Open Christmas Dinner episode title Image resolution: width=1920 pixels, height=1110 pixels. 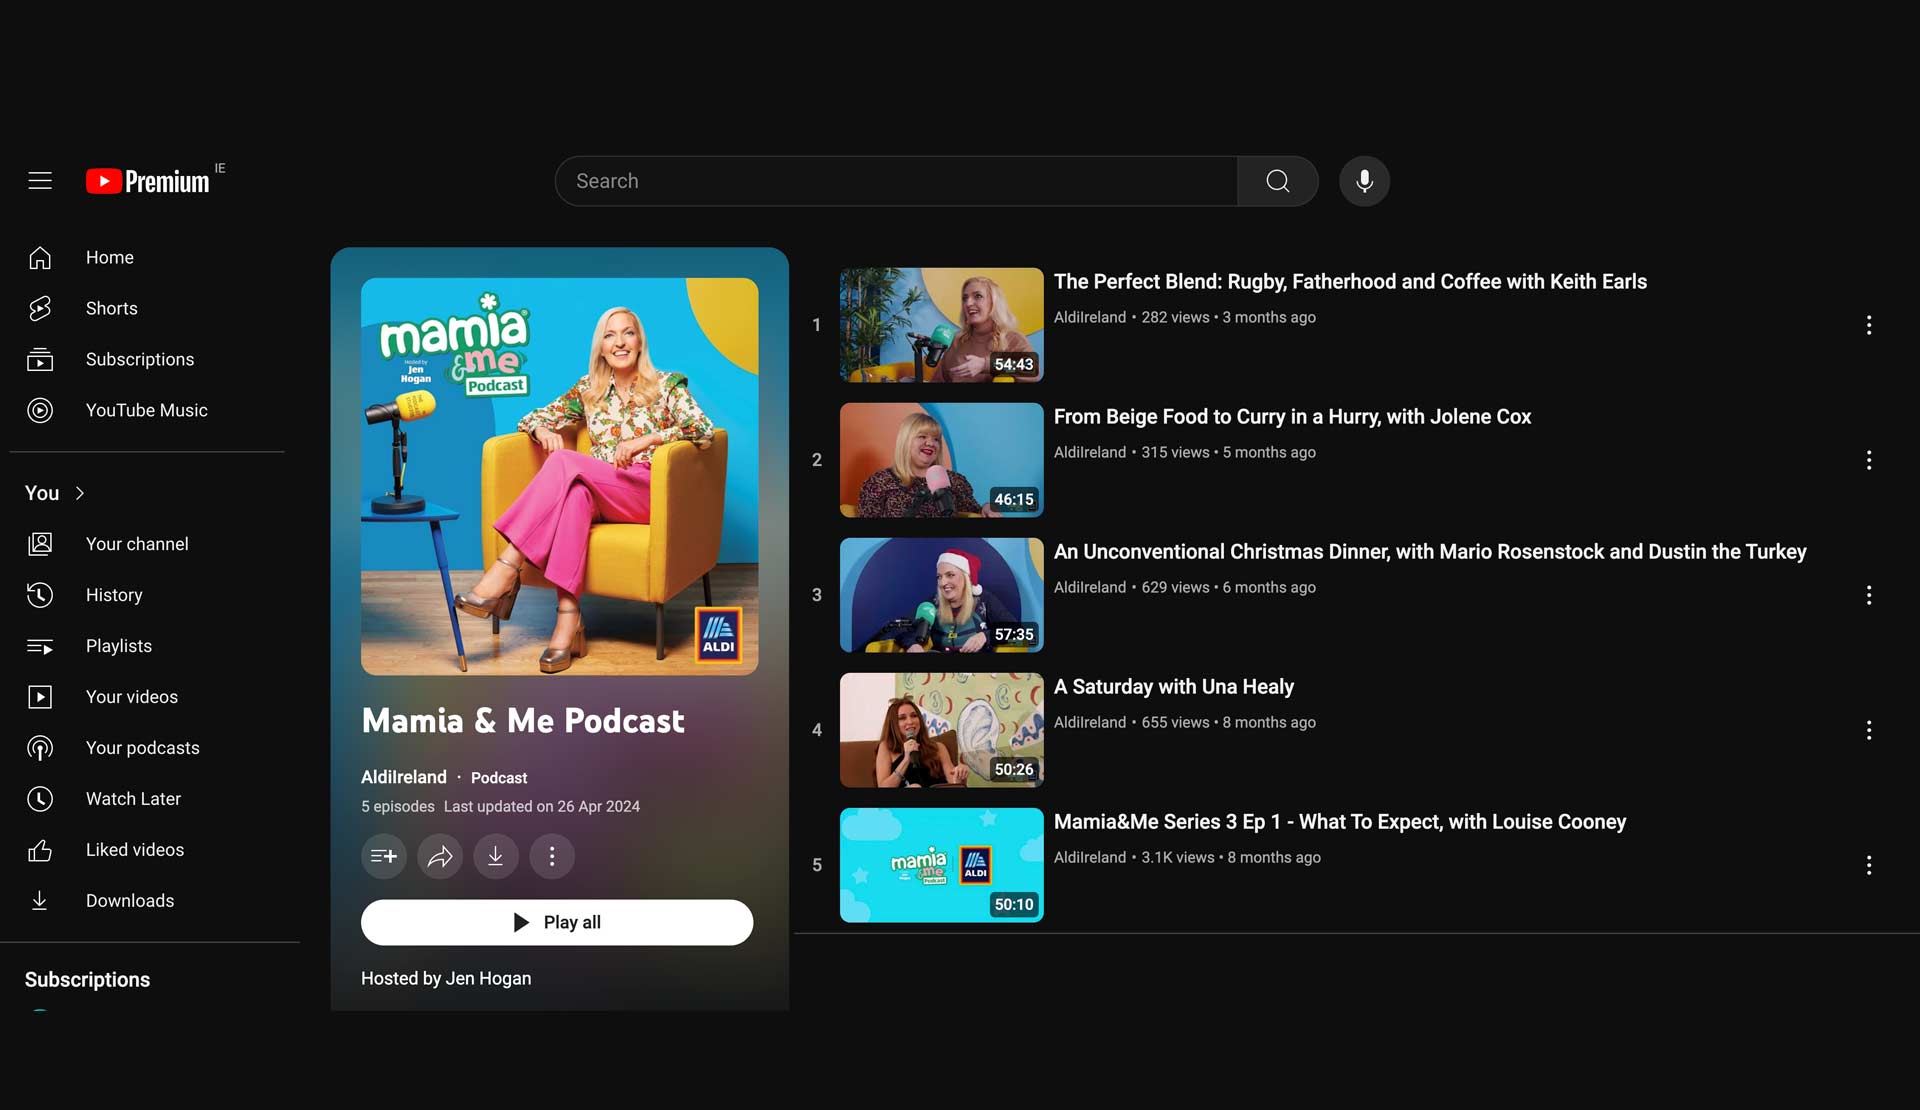(x=1429, y=552)
